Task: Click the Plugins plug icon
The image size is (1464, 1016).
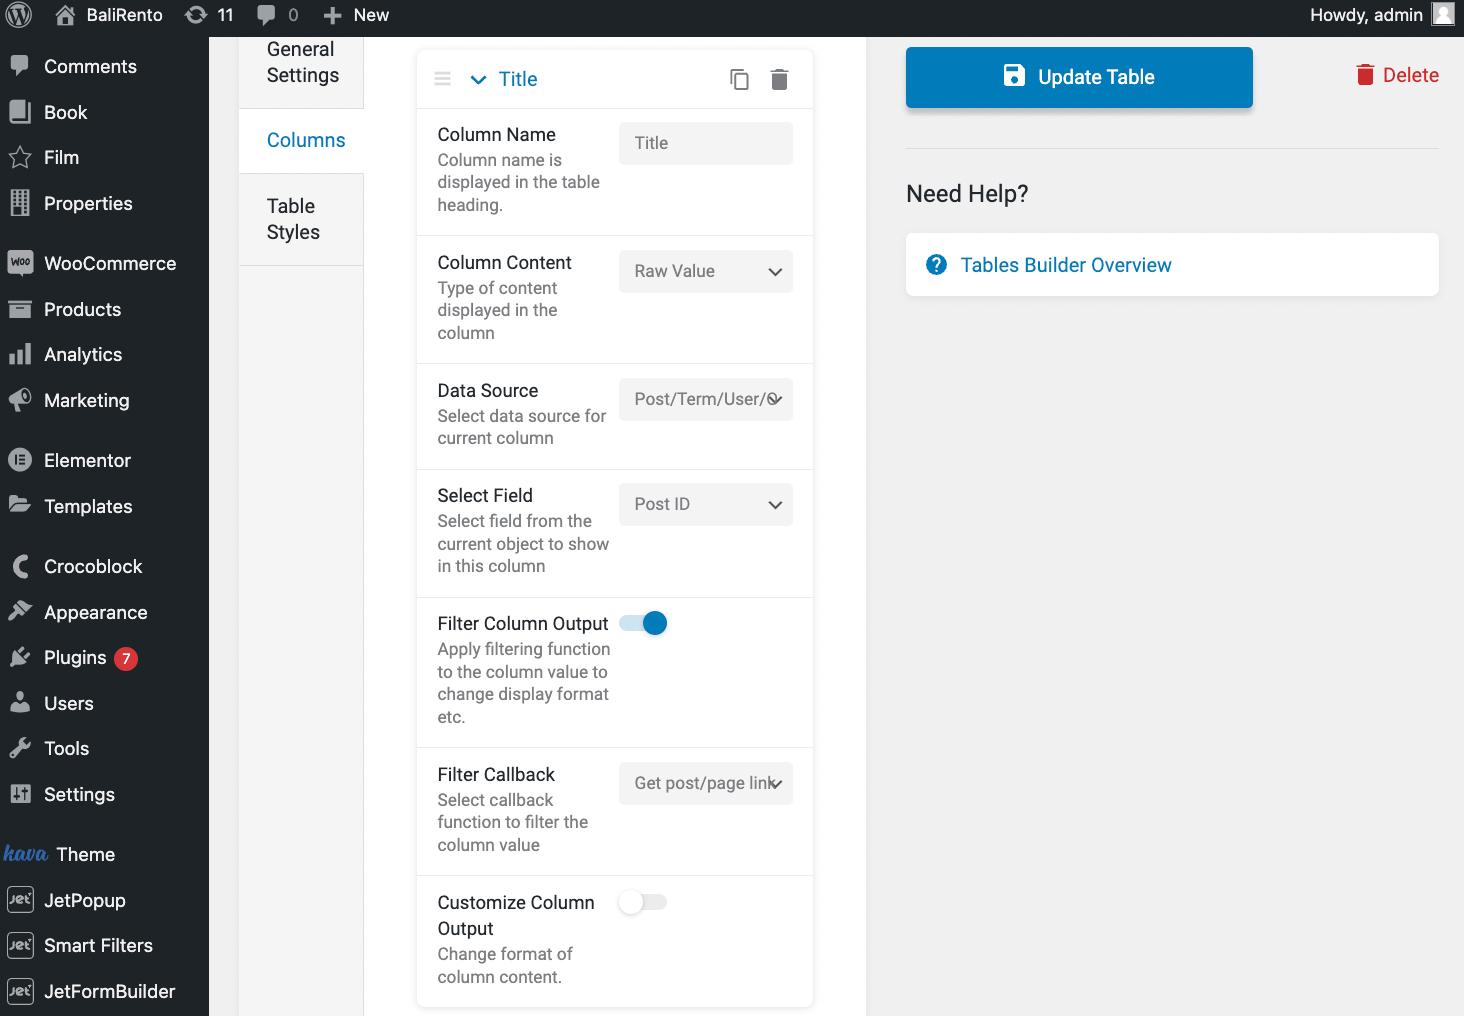Action: tap(19, 657)
